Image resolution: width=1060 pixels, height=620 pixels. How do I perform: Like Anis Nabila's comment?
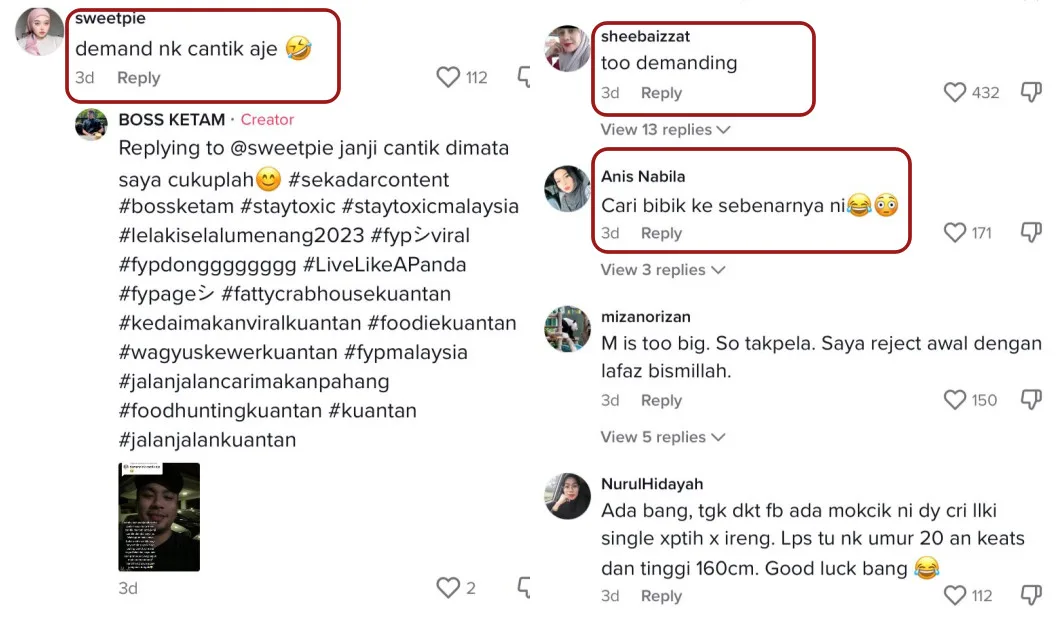pos(955,233)
